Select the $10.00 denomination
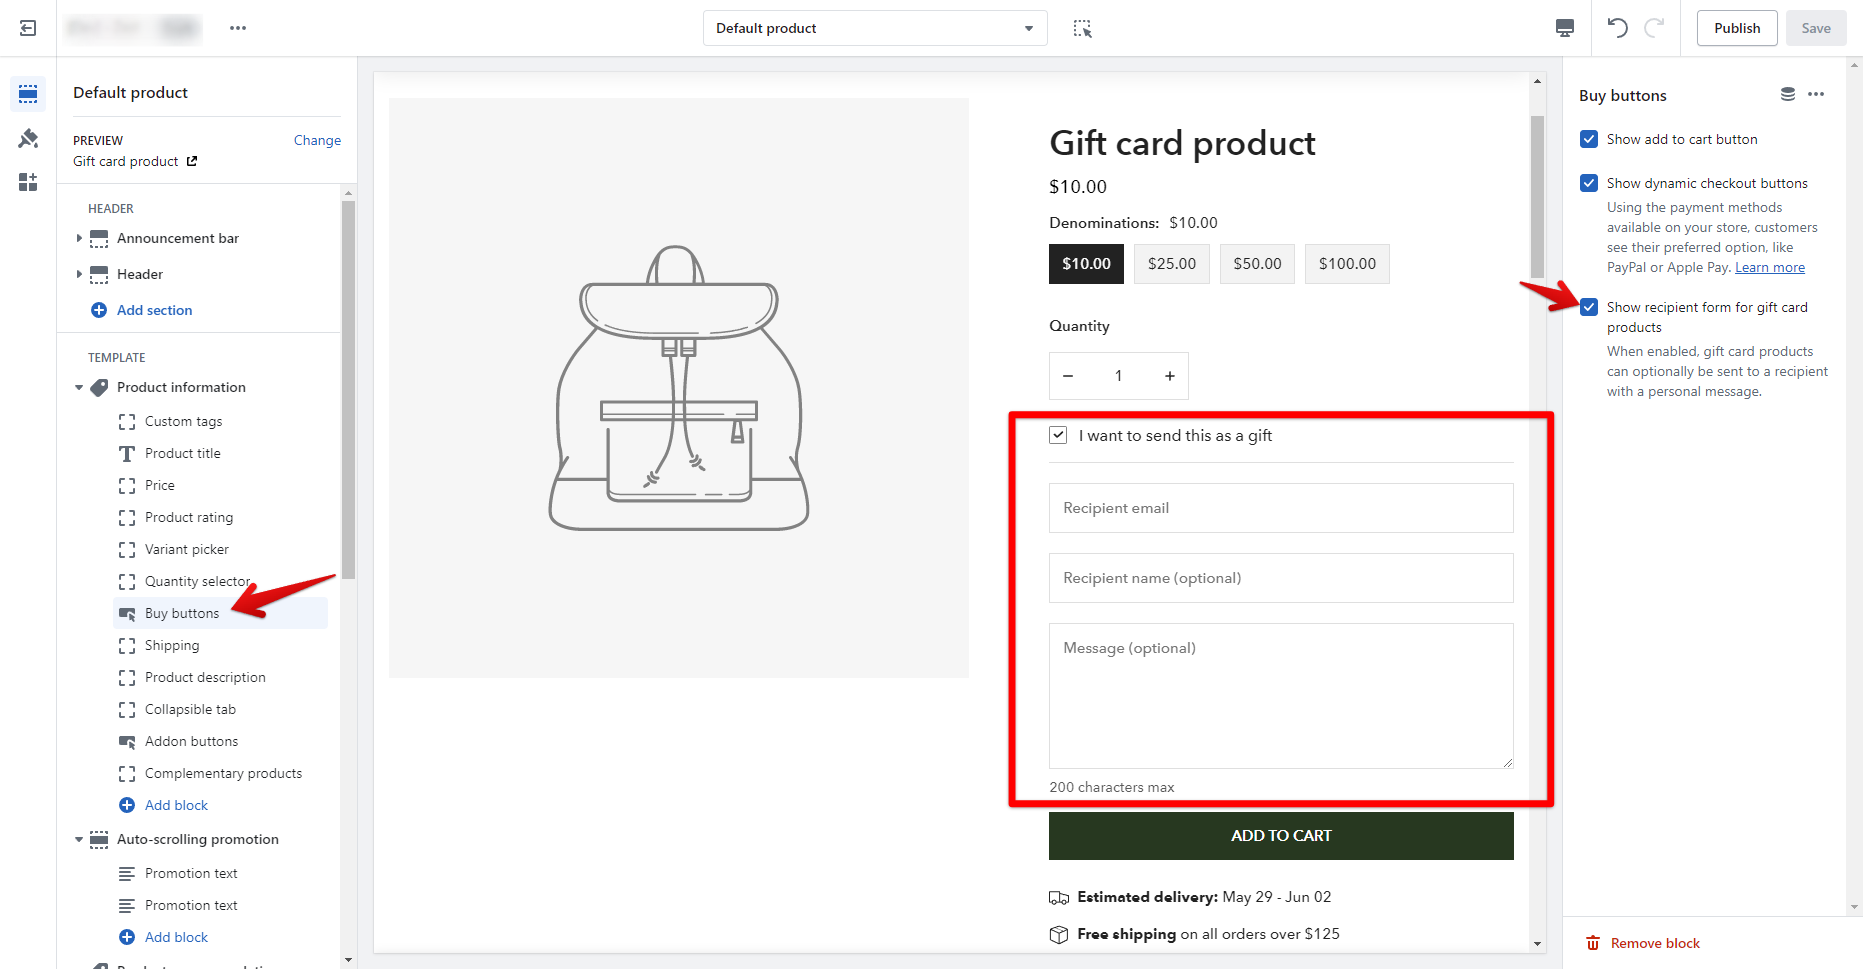Image resolution: width=1863 pixels, height=969 pixels. (x=1086, y=264)
